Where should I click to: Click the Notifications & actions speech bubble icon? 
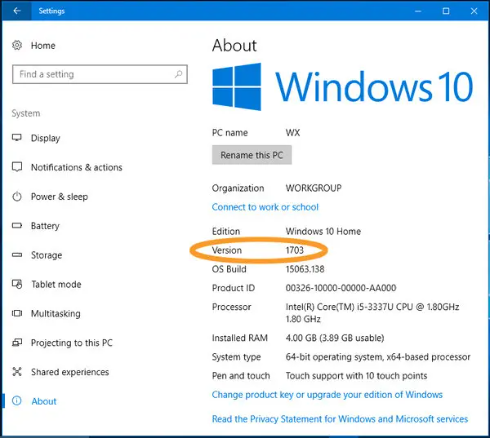coord(17,167)
